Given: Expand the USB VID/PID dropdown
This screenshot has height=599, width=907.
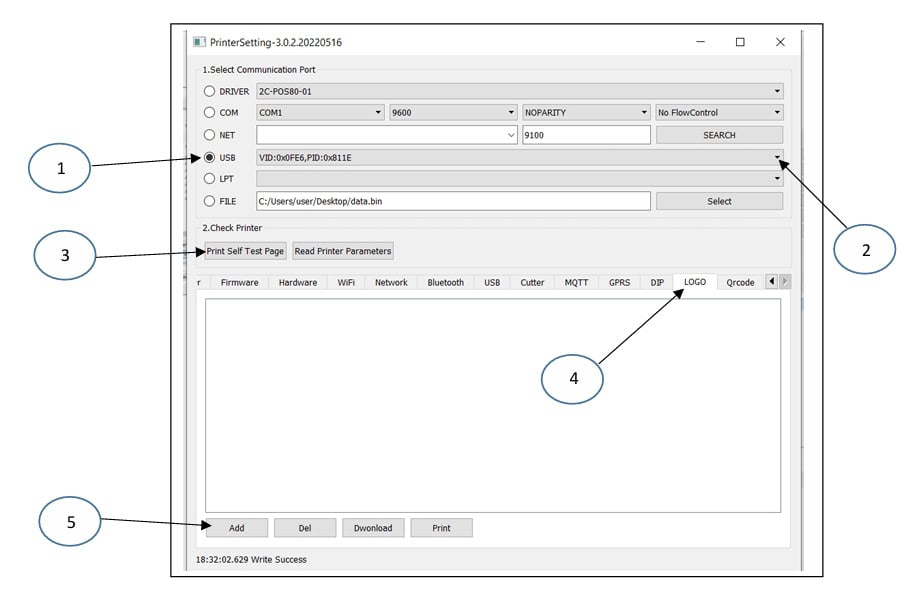Looking at the screenshot, I should 777,157.
